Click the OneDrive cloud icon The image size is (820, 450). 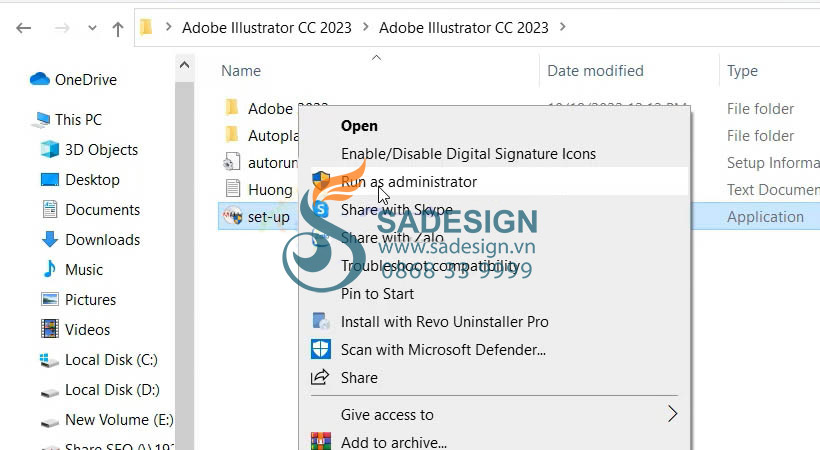(x=40, y=79)
